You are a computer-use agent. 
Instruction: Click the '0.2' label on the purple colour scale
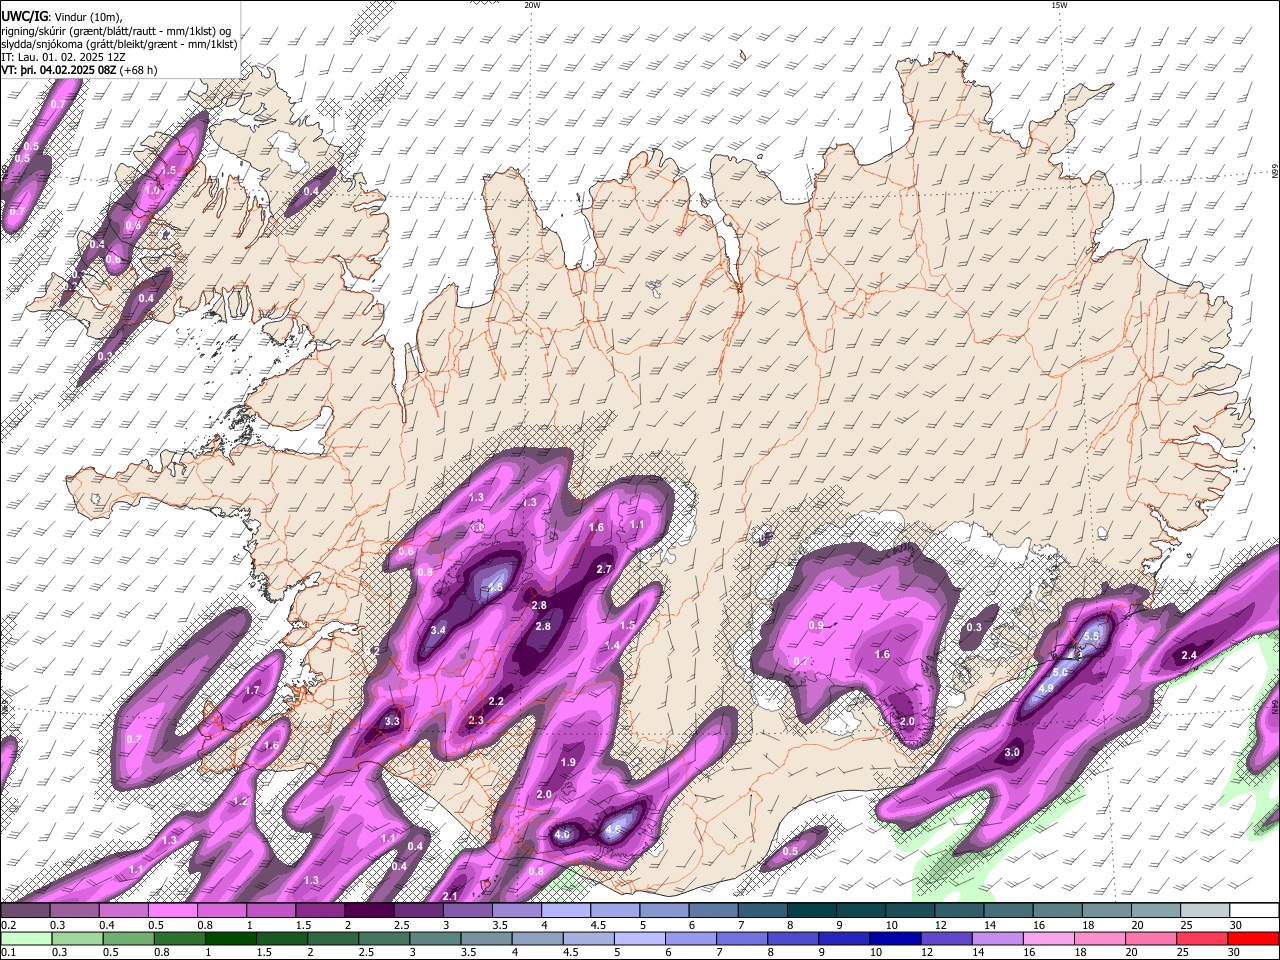click(x=8, y=925)
